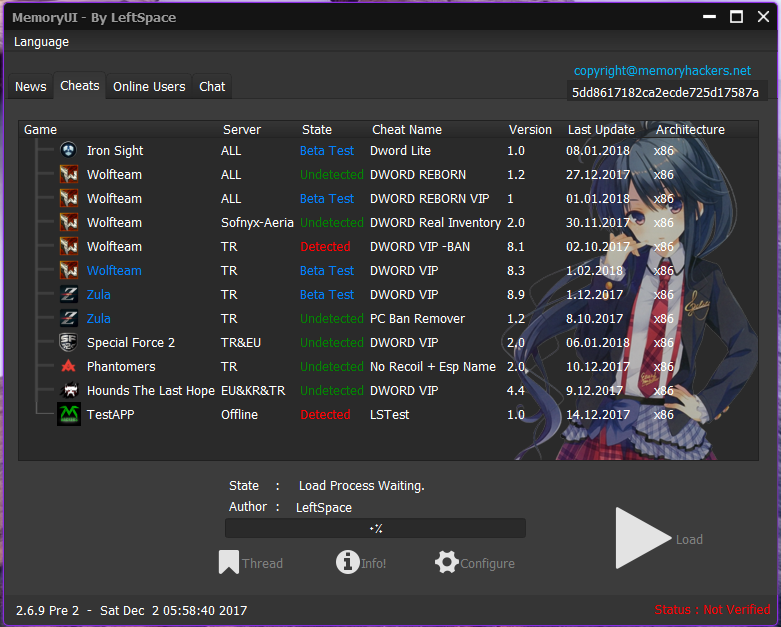Click the DWORD REBORN VIP cheat name

[x=429, y=199]
